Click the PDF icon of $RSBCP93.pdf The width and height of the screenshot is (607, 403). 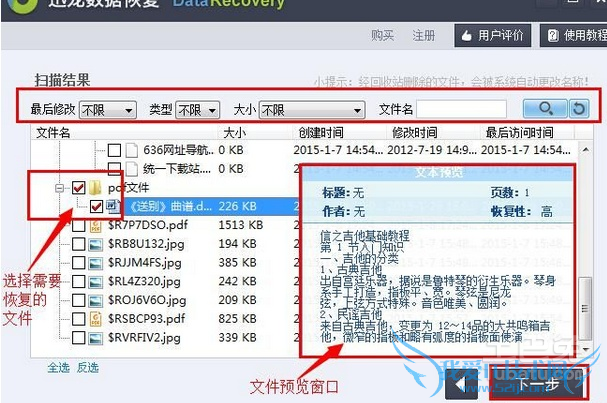point(95,319)
